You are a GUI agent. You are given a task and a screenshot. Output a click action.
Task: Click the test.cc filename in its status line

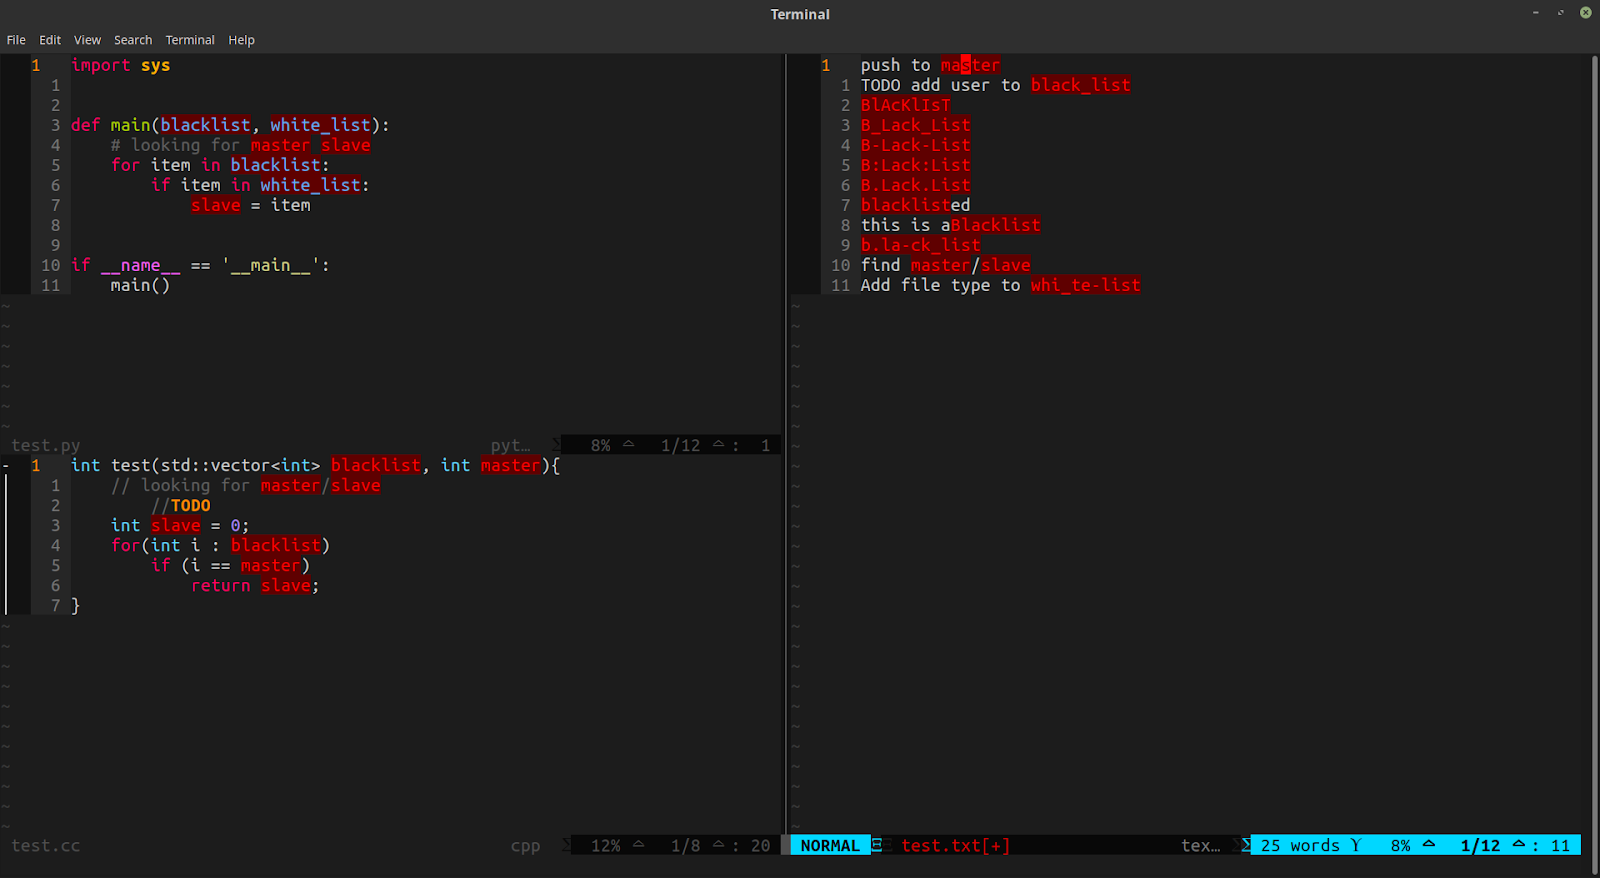tap(46, 845)
